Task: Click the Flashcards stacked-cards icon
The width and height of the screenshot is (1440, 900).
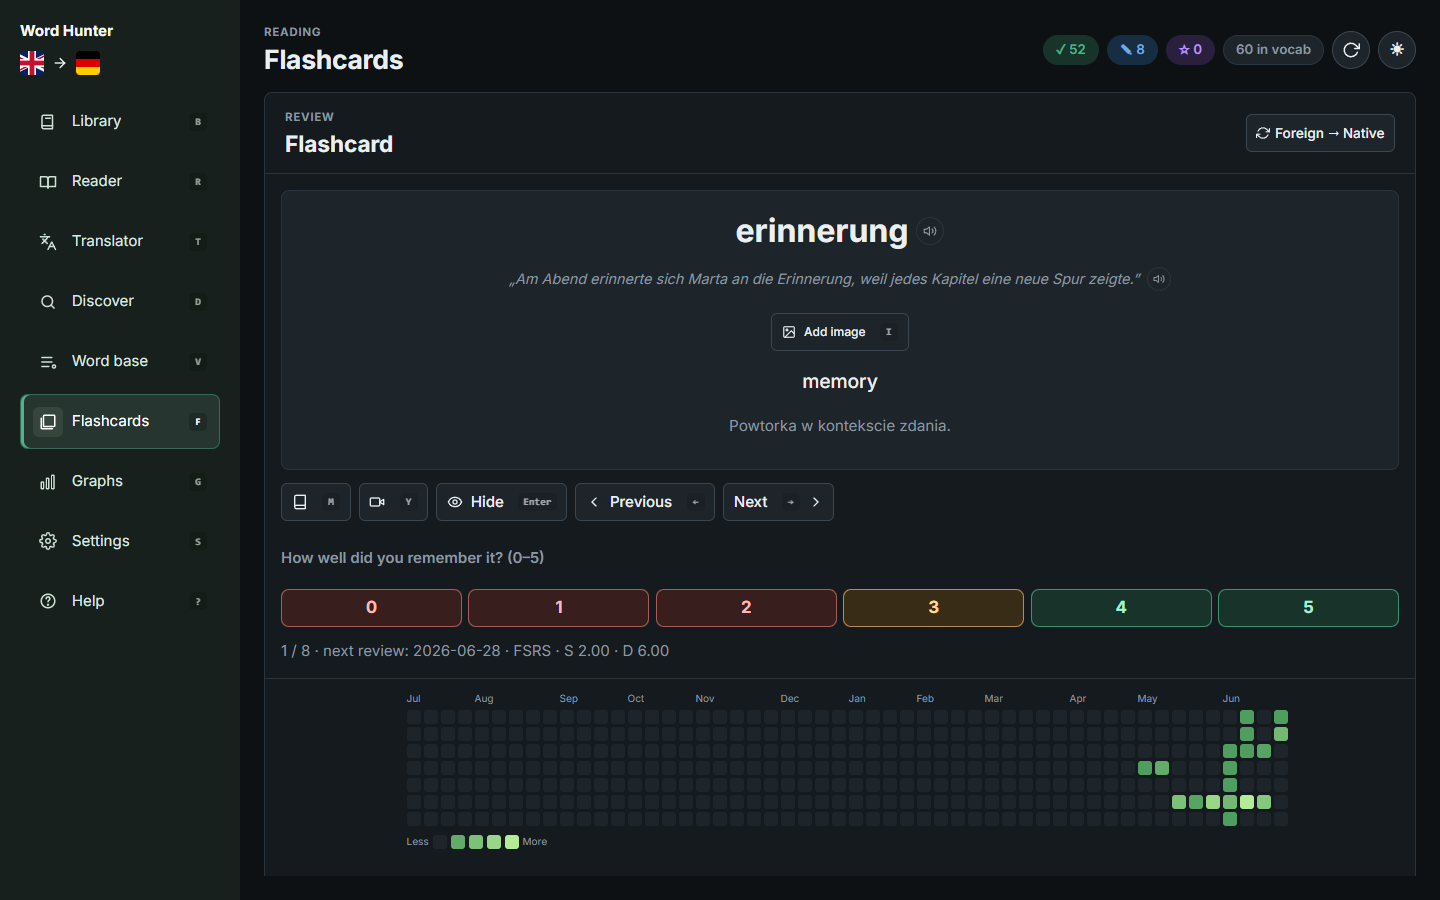Action: pos(47,422)
